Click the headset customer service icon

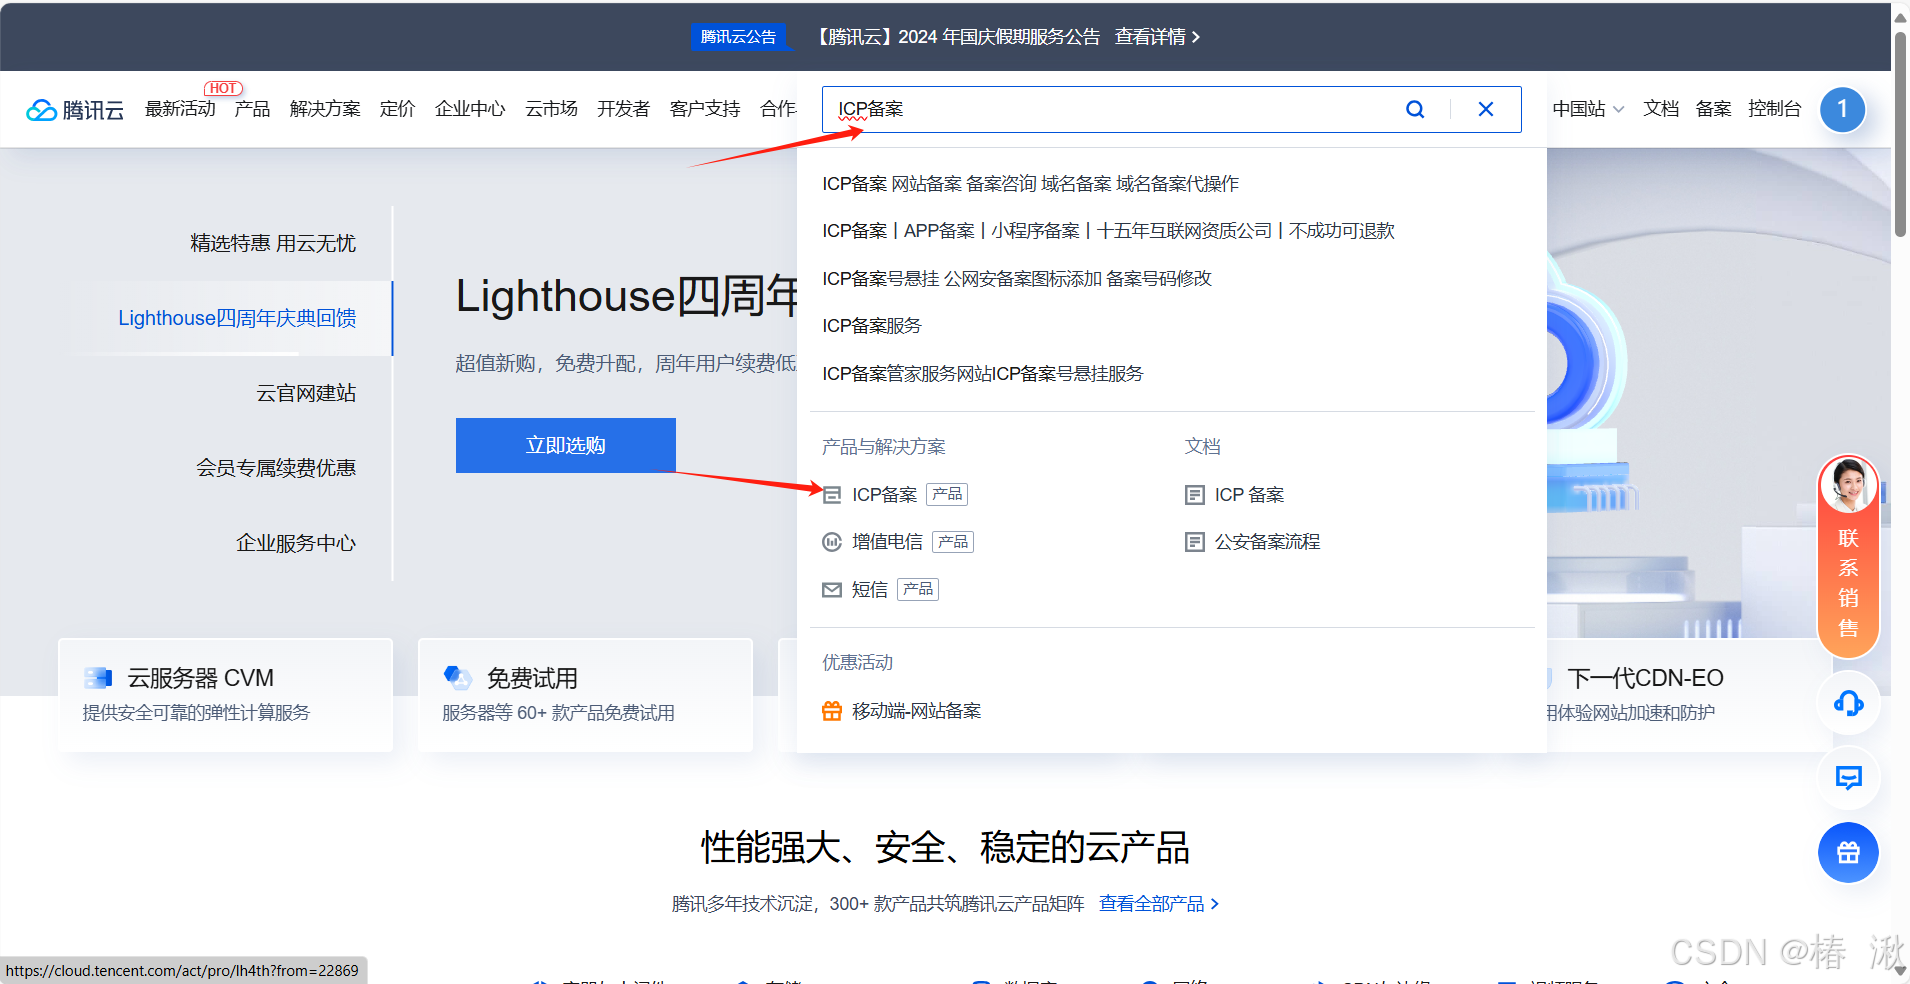click(1848, 704)
